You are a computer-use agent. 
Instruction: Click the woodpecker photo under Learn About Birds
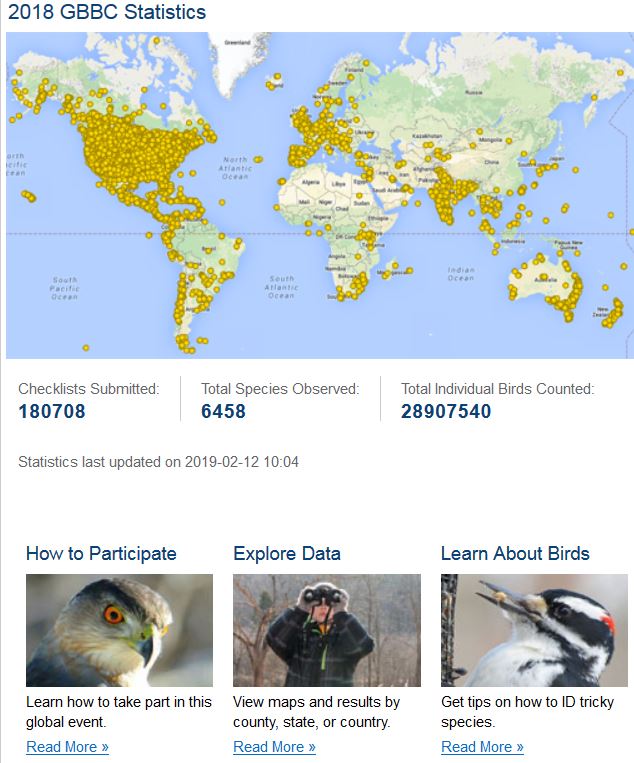coord(534,630)
